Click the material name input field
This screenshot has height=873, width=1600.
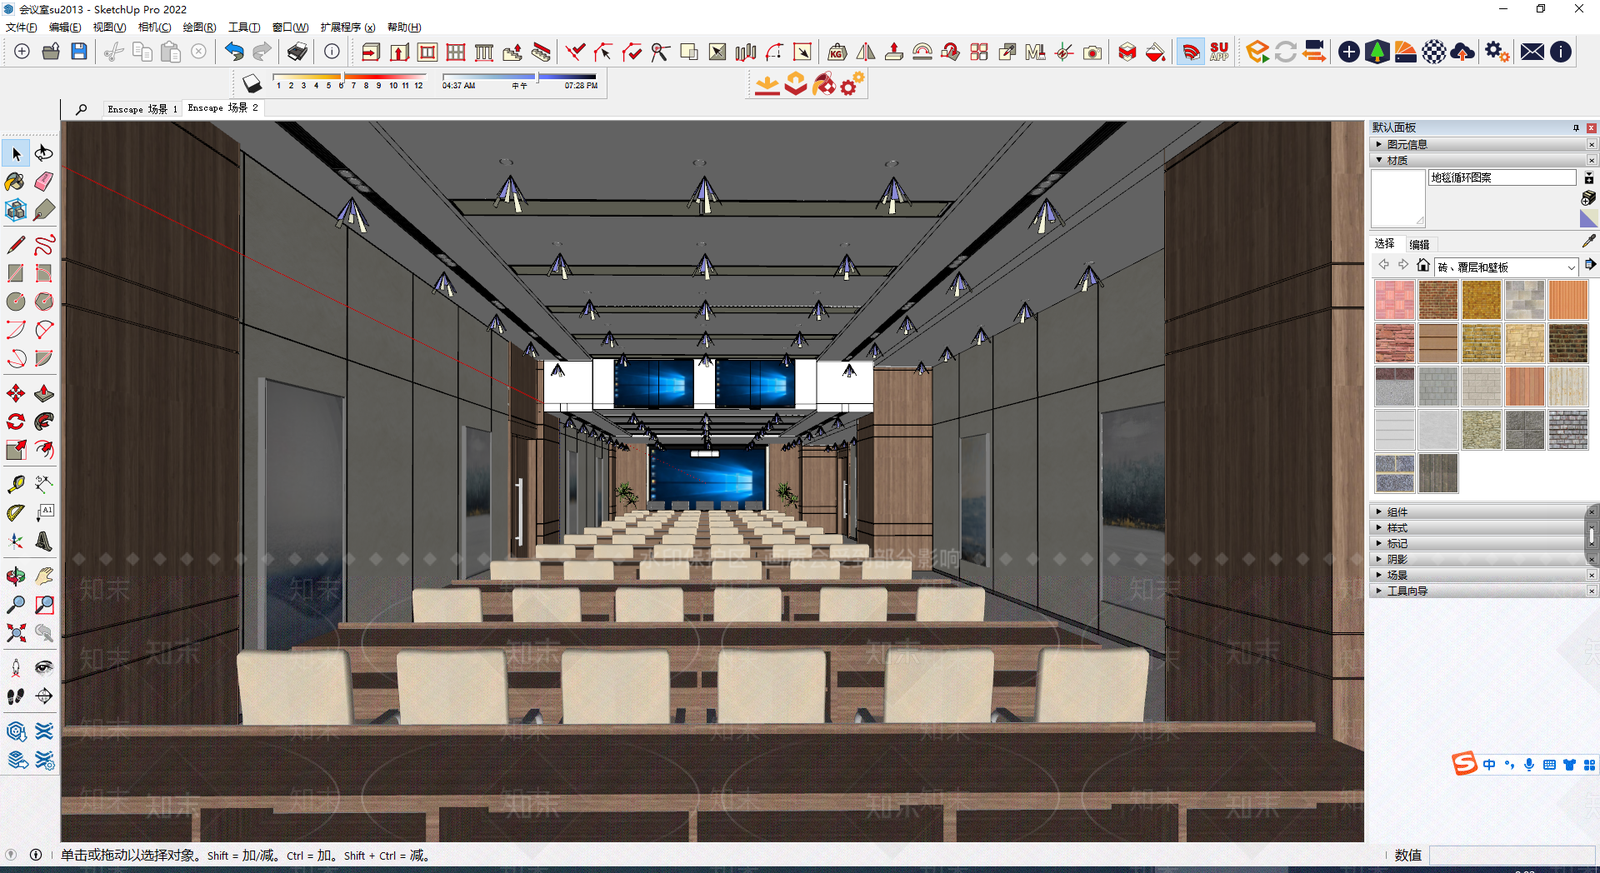pyautogui.click(x=1502, y=177)
